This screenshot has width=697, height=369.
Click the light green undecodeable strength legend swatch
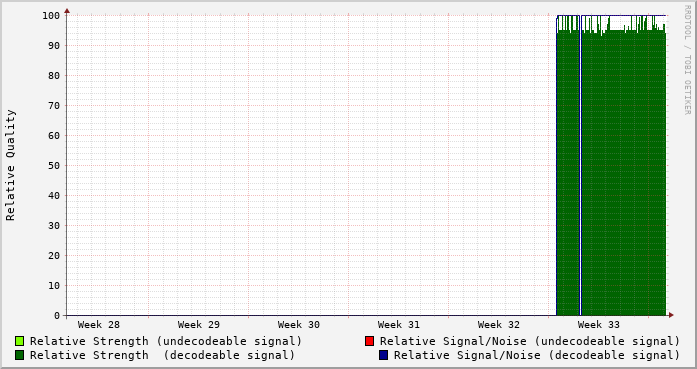[x=20, y=341]
